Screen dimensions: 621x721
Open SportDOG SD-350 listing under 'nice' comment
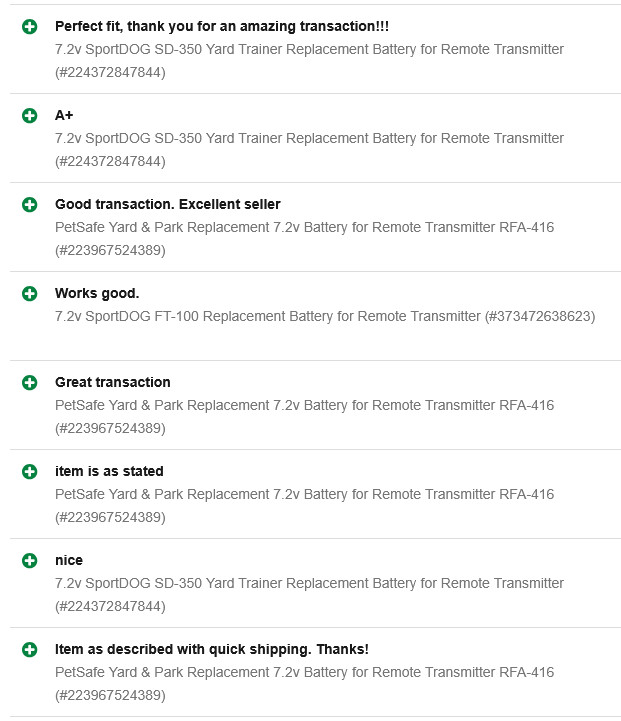(309, 595)
